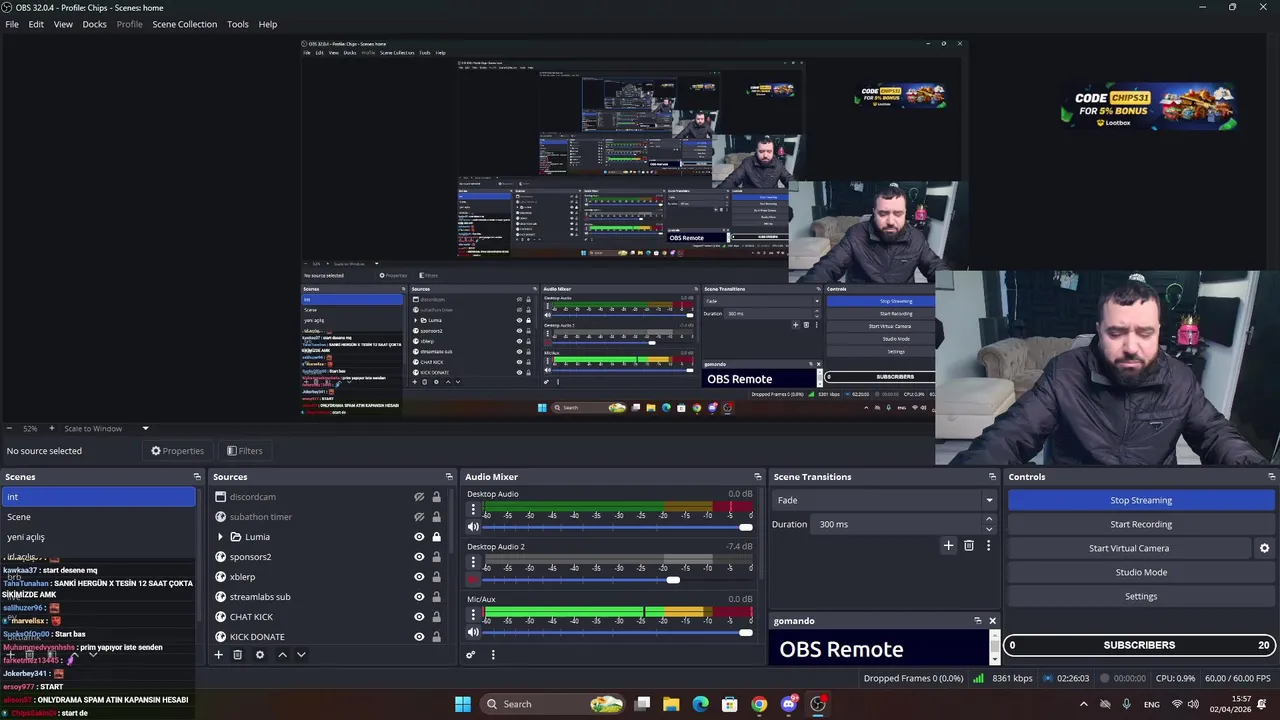1280x720 pixels.
Task: Add a new source with the plus icon
Action: (218, 655)
